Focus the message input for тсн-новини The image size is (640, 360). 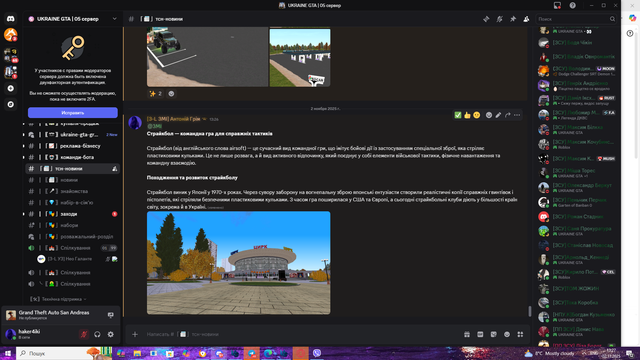(302, 334)
